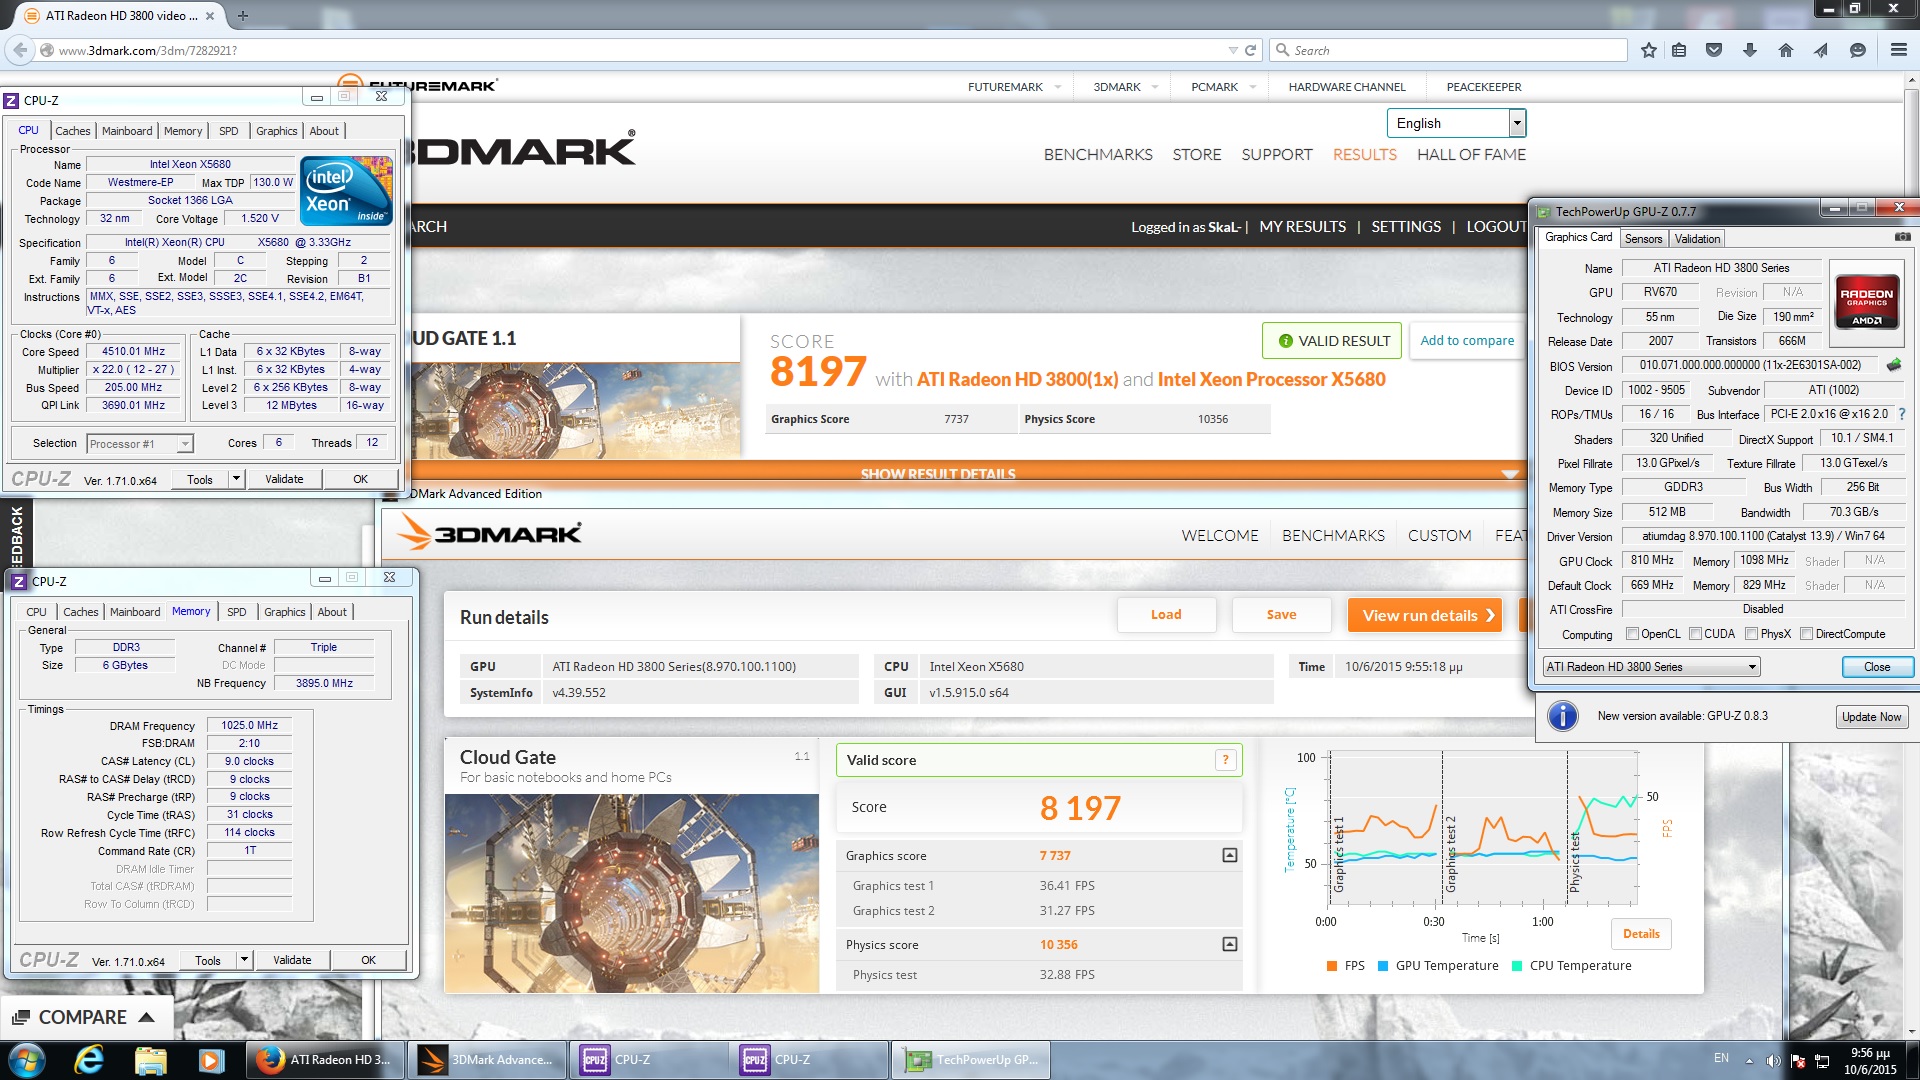Click the Close button in GPU-Z

pyautogui.click(x=1876, y=667)
